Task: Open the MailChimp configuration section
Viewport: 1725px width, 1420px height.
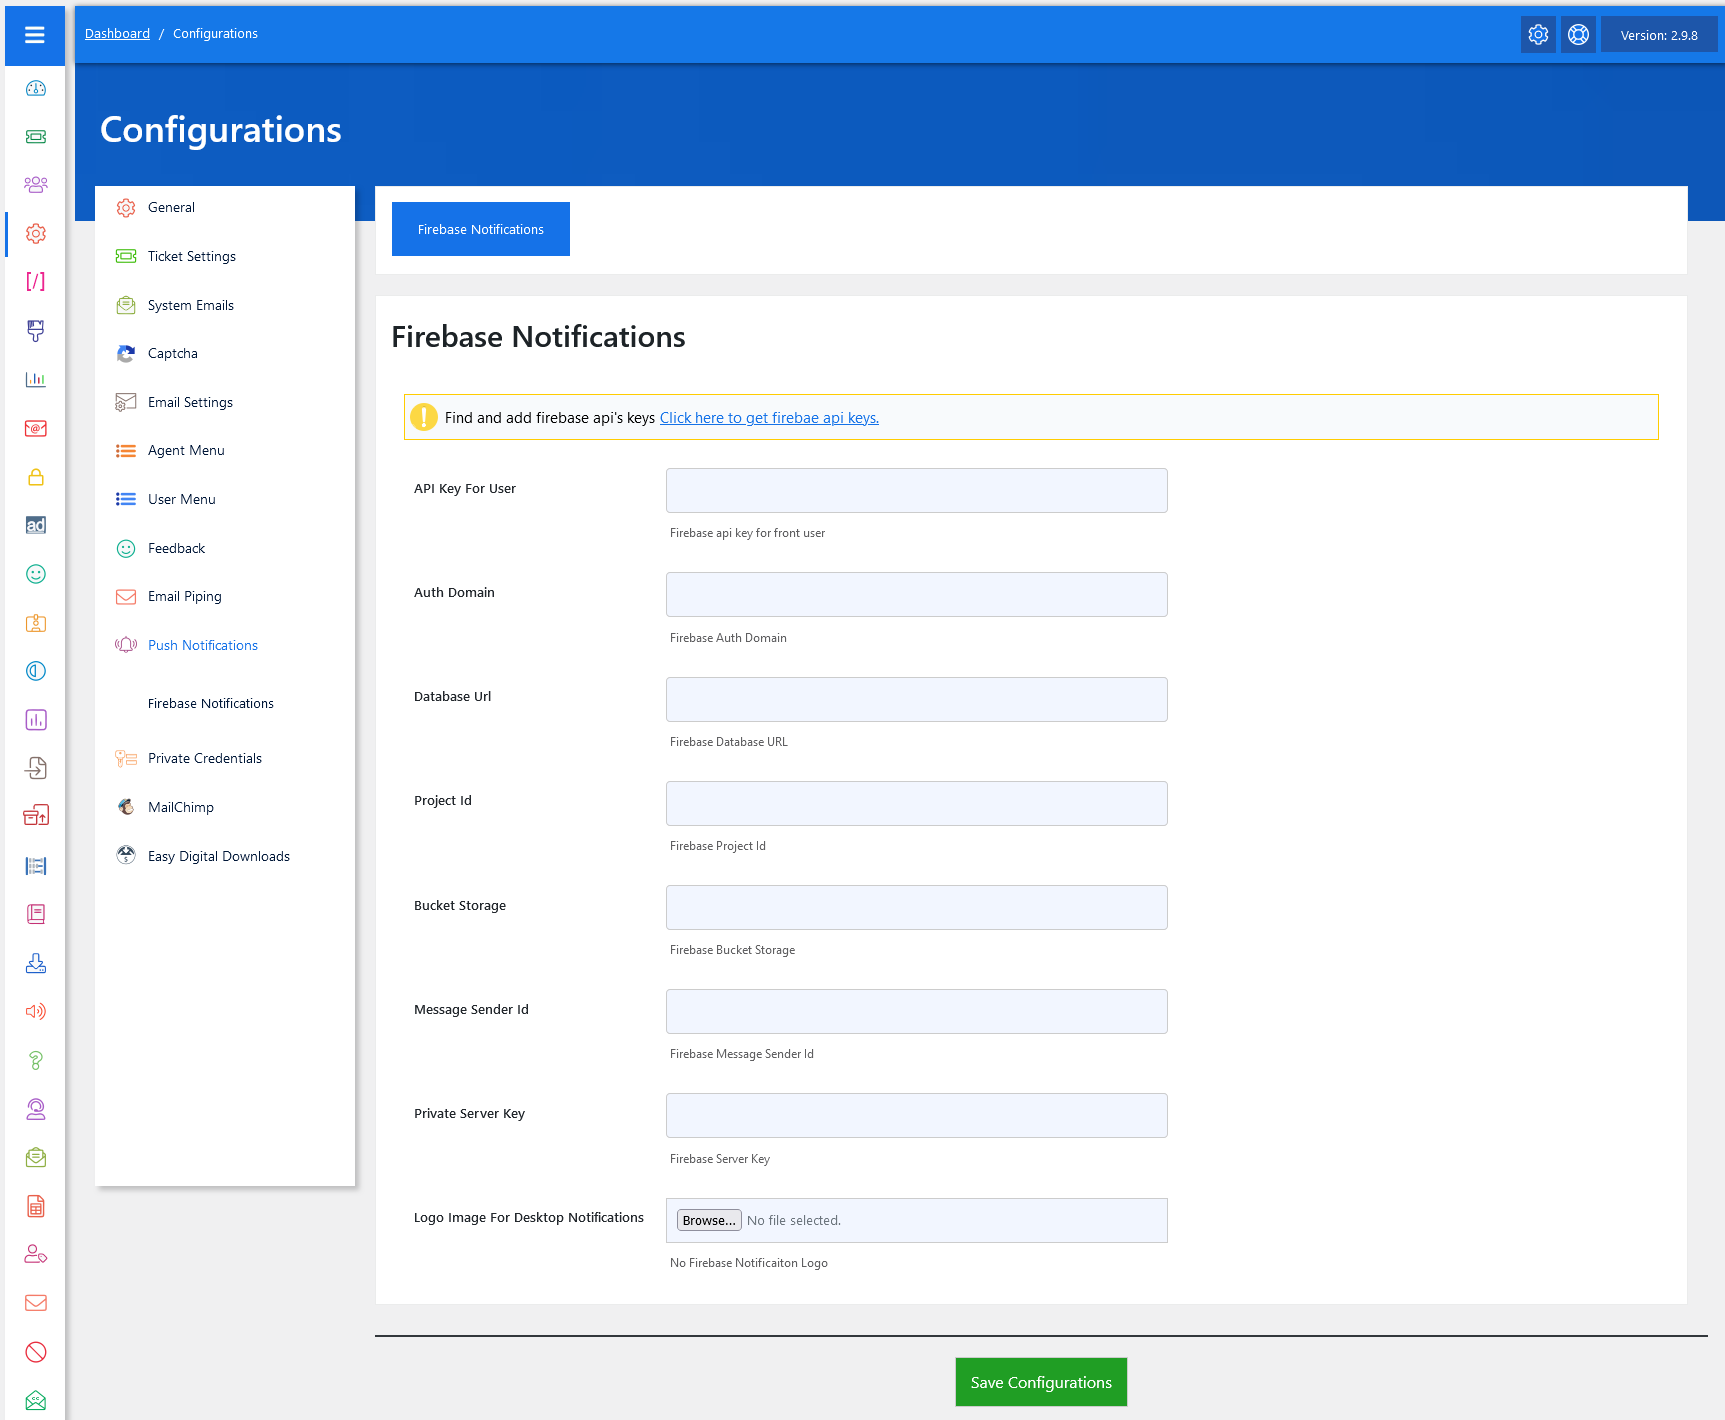Action: click(180, 807)
